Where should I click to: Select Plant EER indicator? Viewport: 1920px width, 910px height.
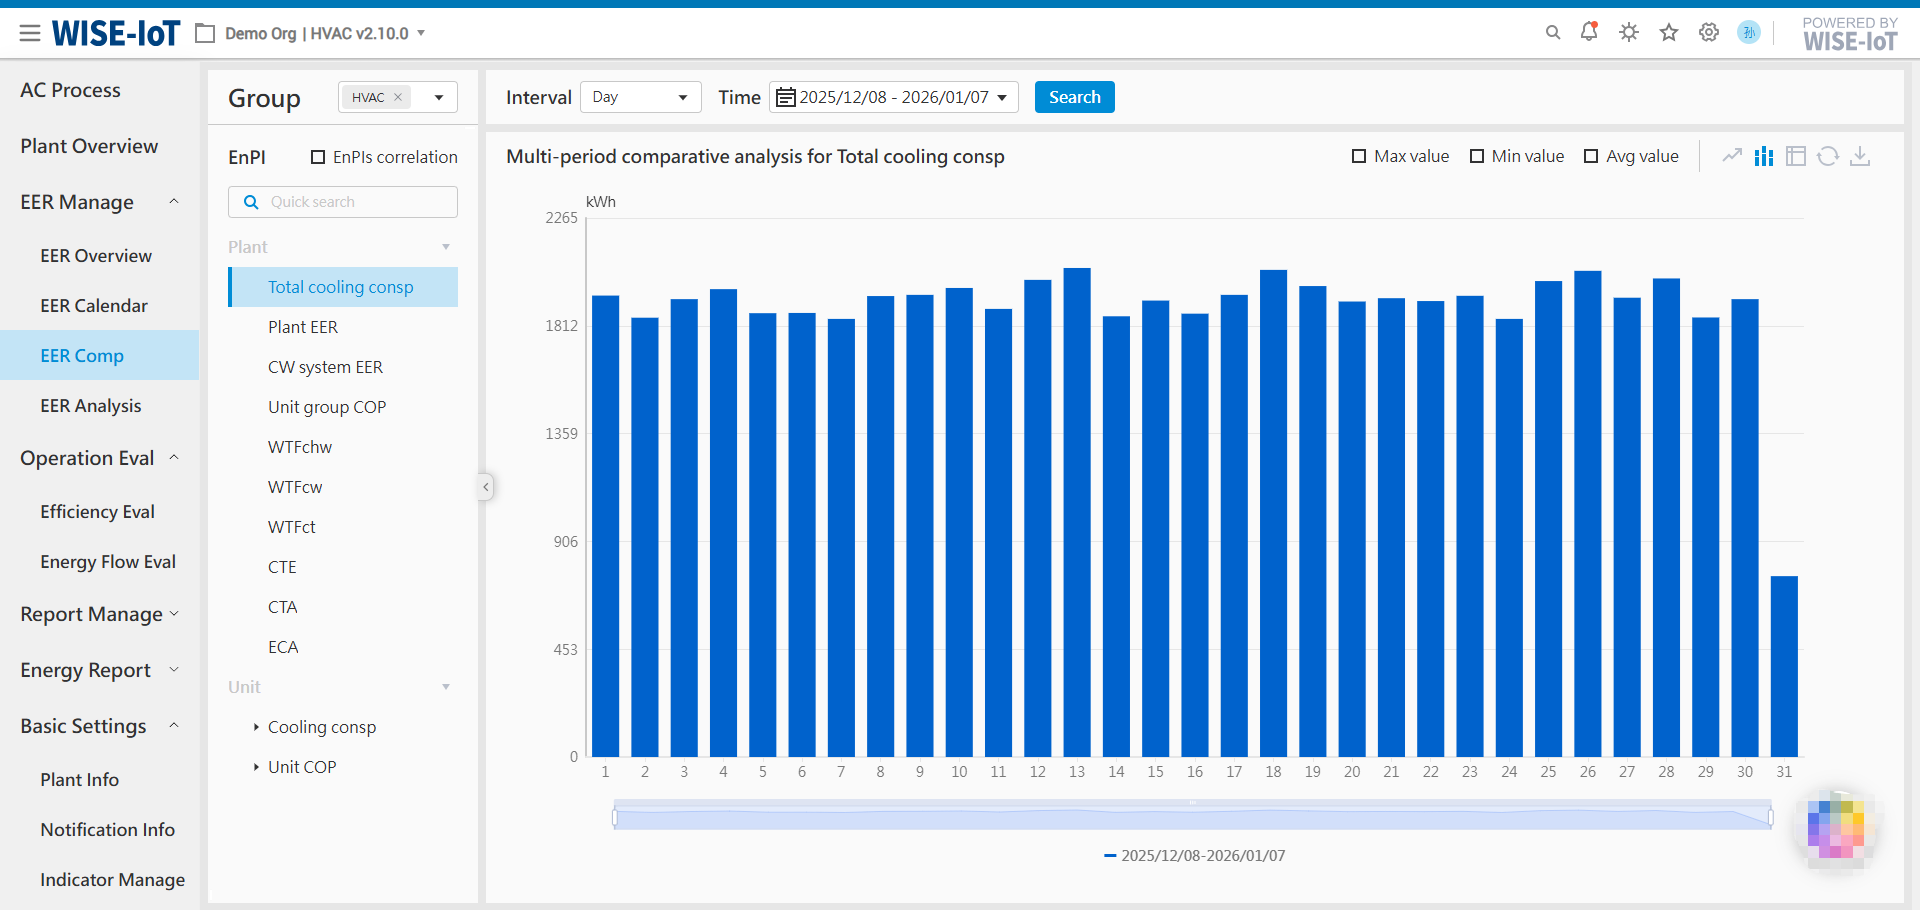[x=303, y=327]
